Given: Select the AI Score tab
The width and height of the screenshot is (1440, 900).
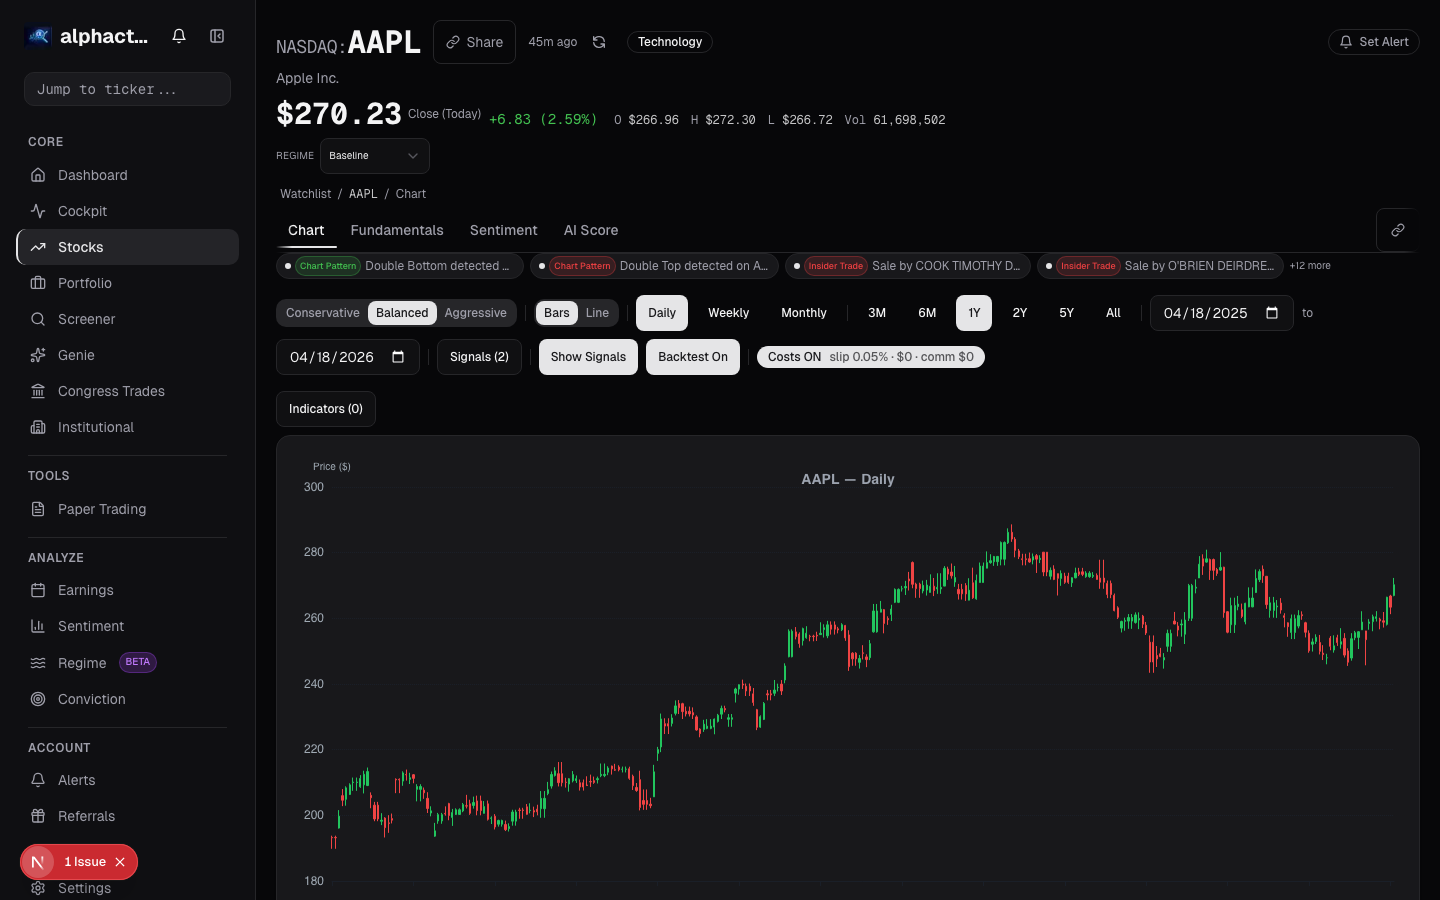Looking at the screenshot, I should coord(590,230).
